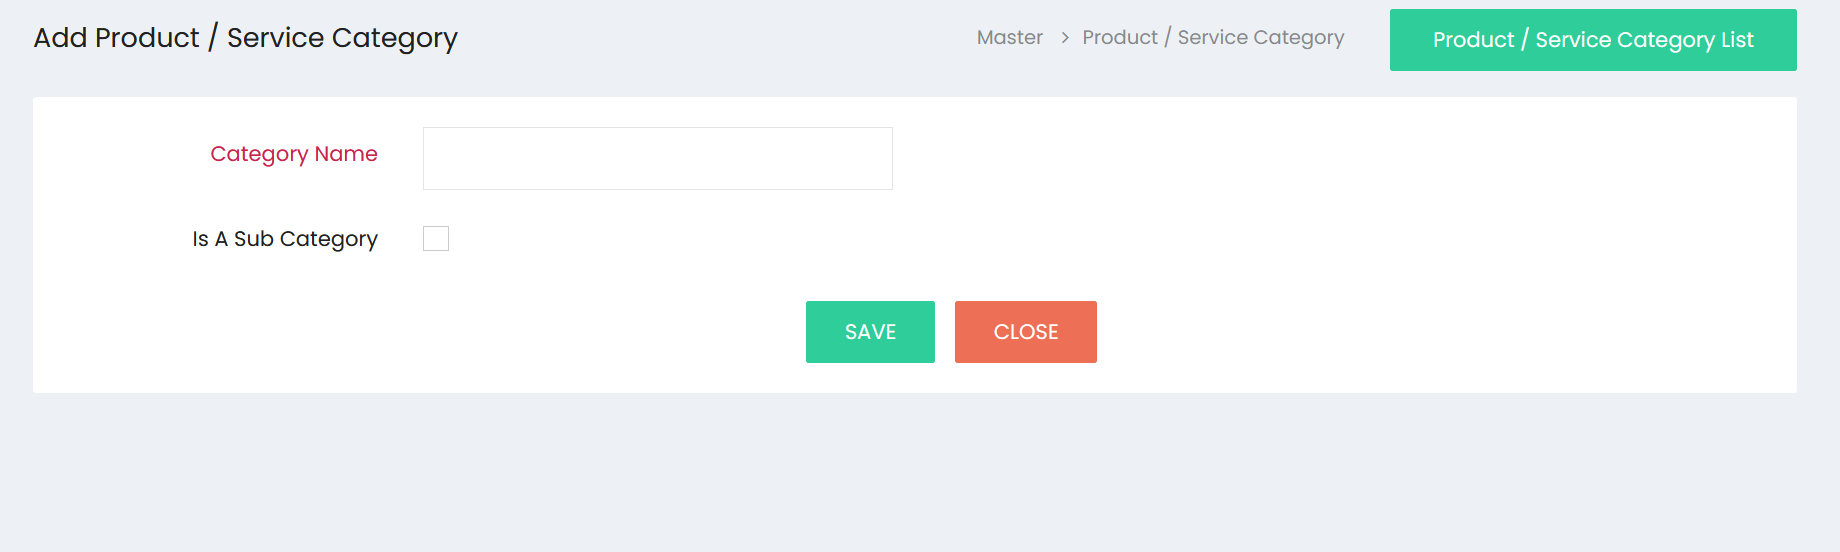Click the orange CLOSE button
This screenshot has height=552, width=1840.
point(1025,332)
